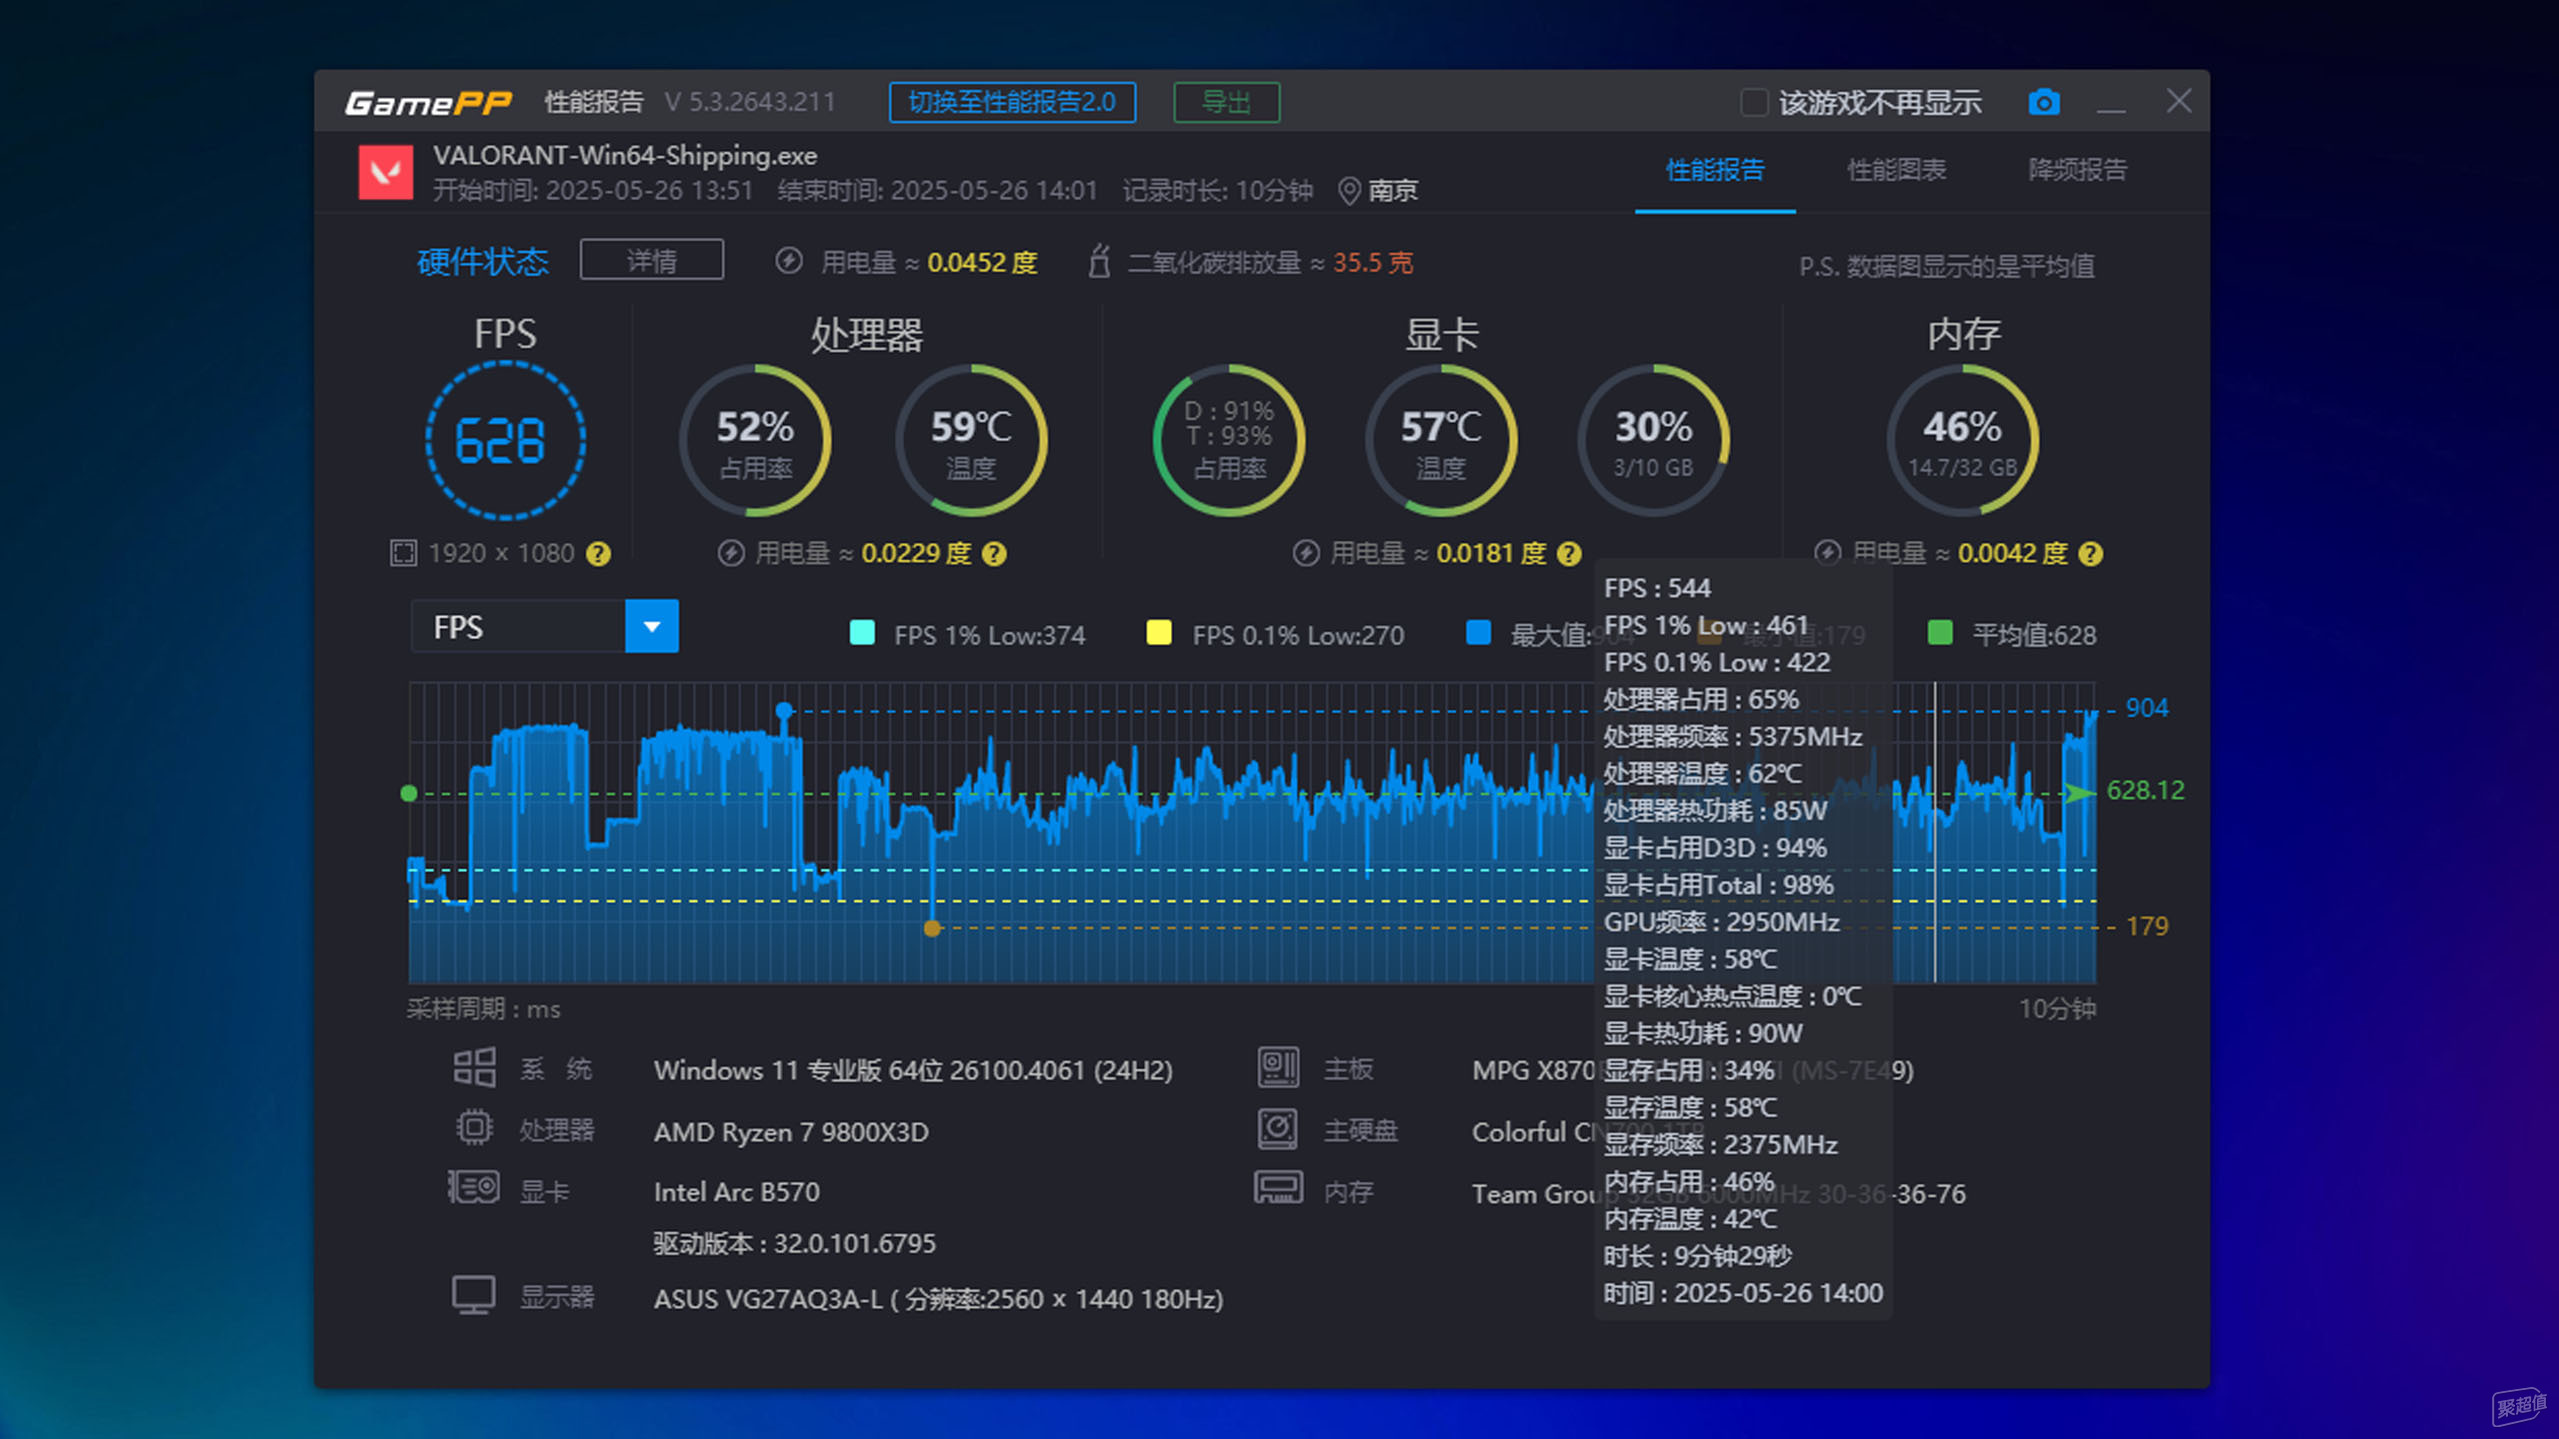
Task: Click the 显示器 monitor icon
Action: coord(473,1296)
